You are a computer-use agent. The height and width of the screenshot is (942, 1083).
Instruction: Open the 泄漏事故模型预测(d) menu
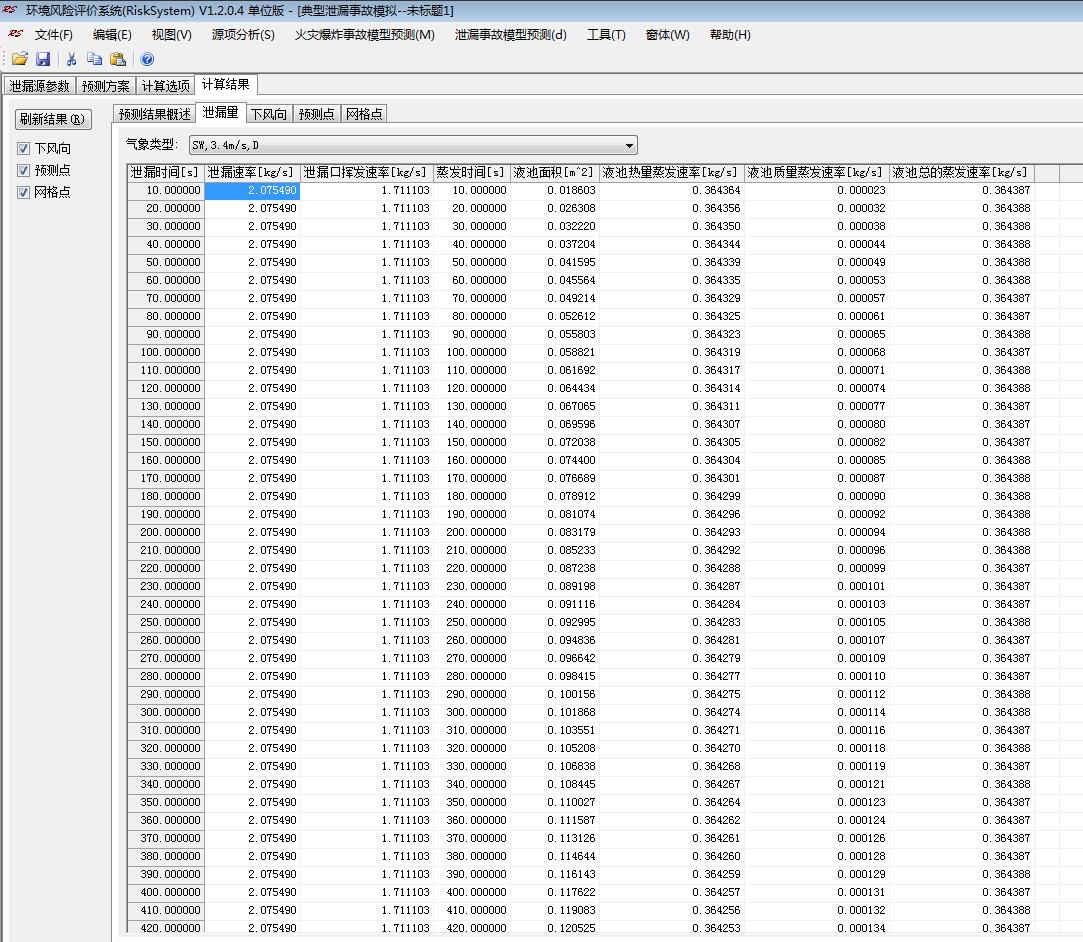pos(510,35)
